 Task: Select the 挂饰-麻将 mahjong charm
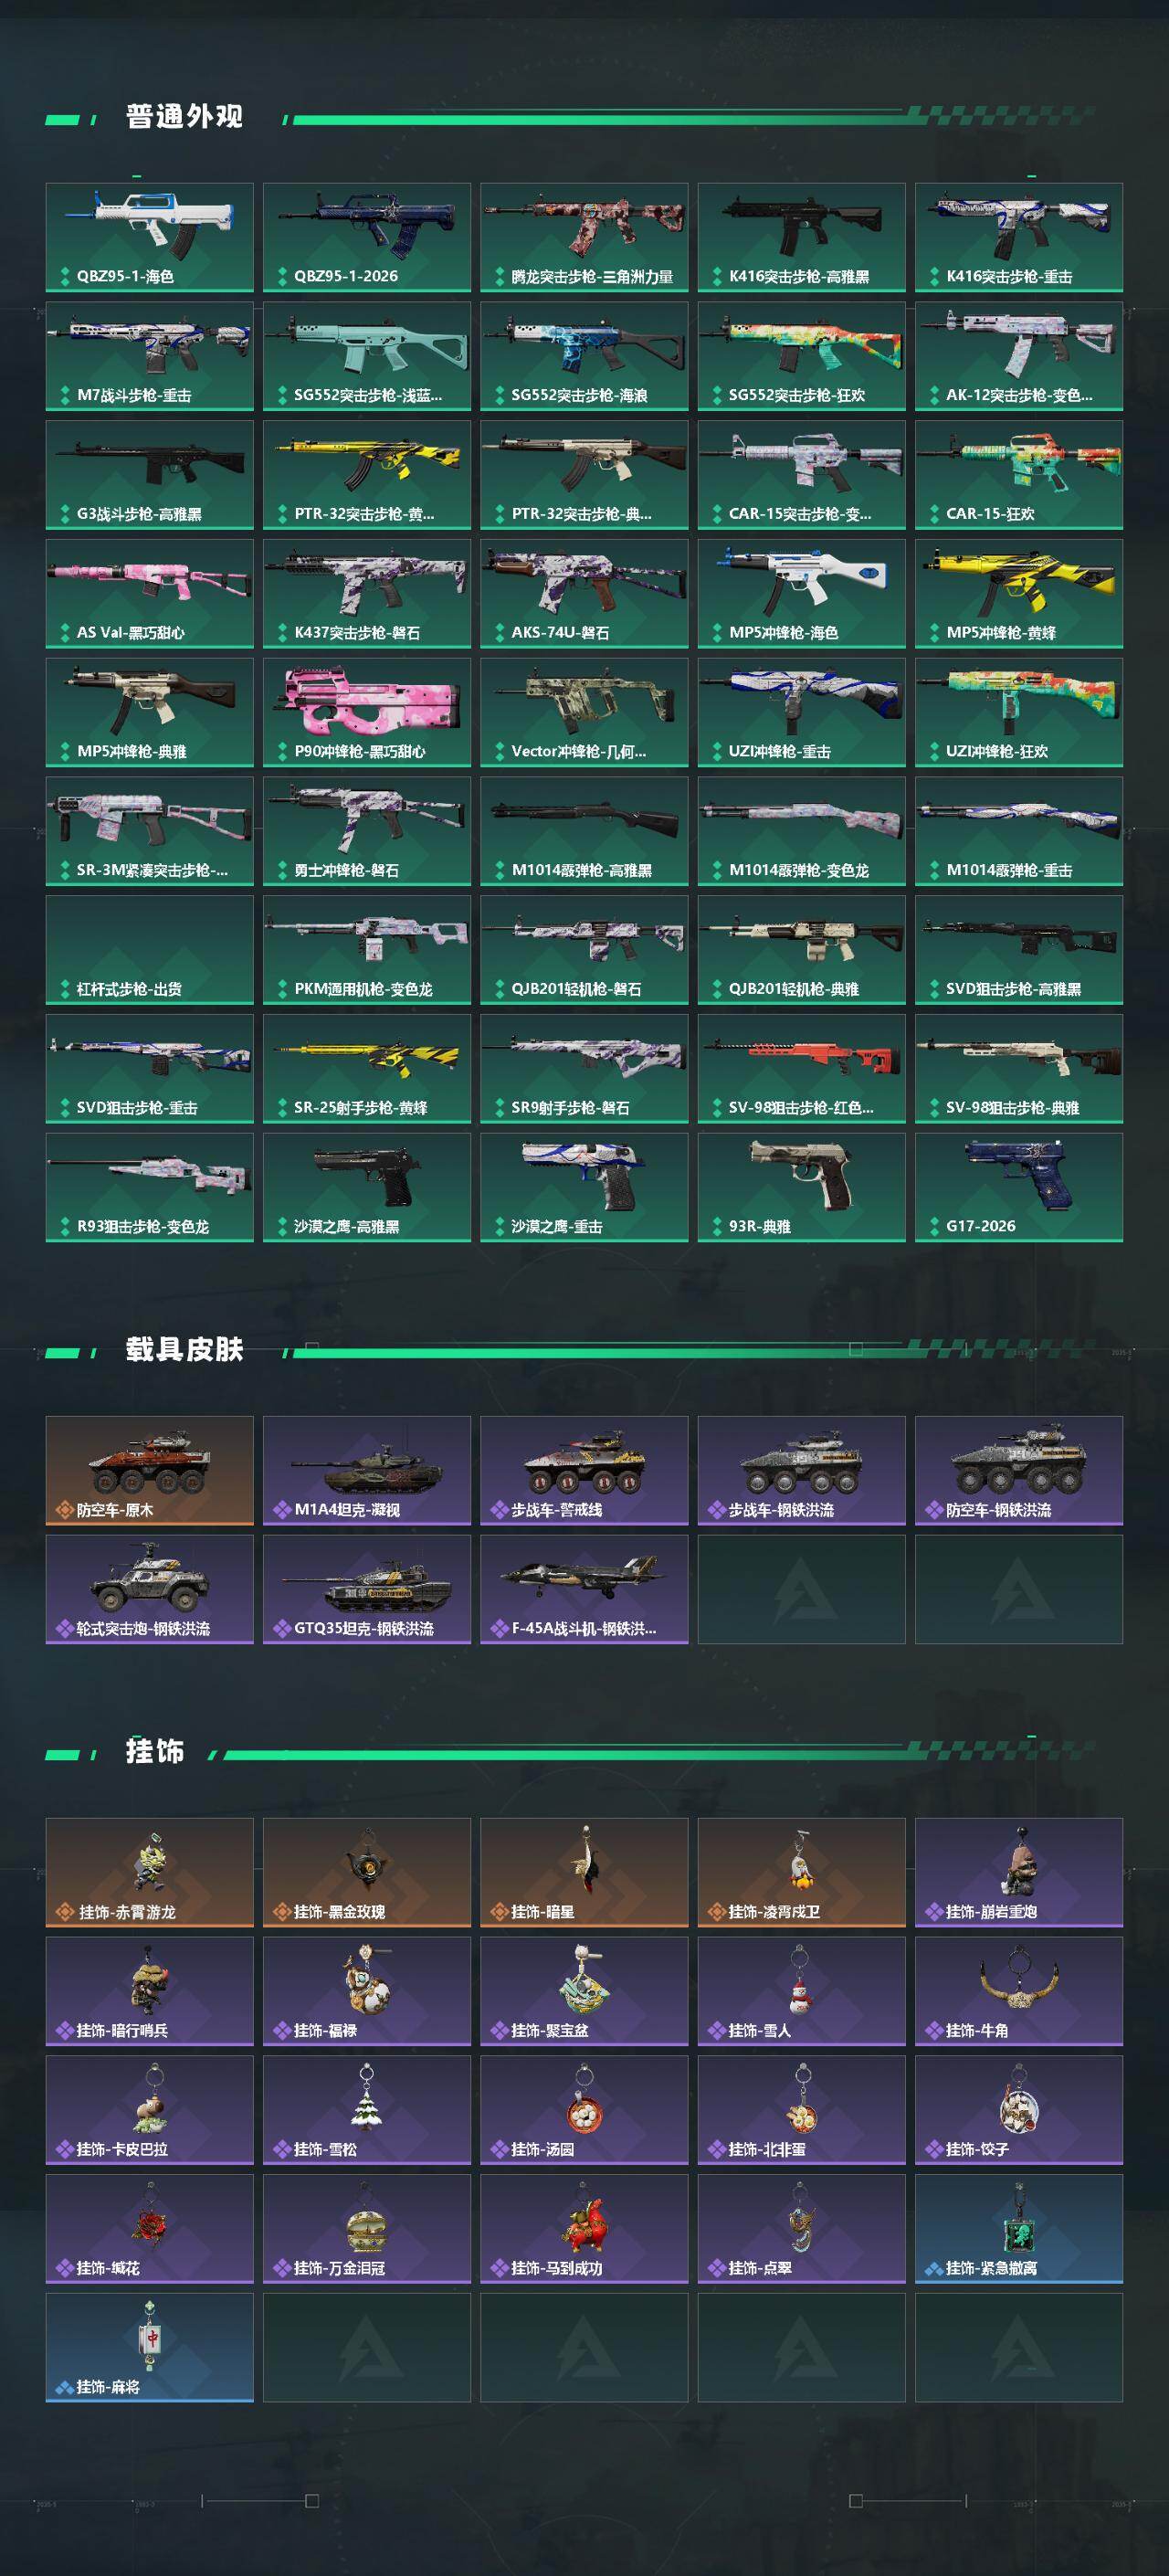[149, 2348]
